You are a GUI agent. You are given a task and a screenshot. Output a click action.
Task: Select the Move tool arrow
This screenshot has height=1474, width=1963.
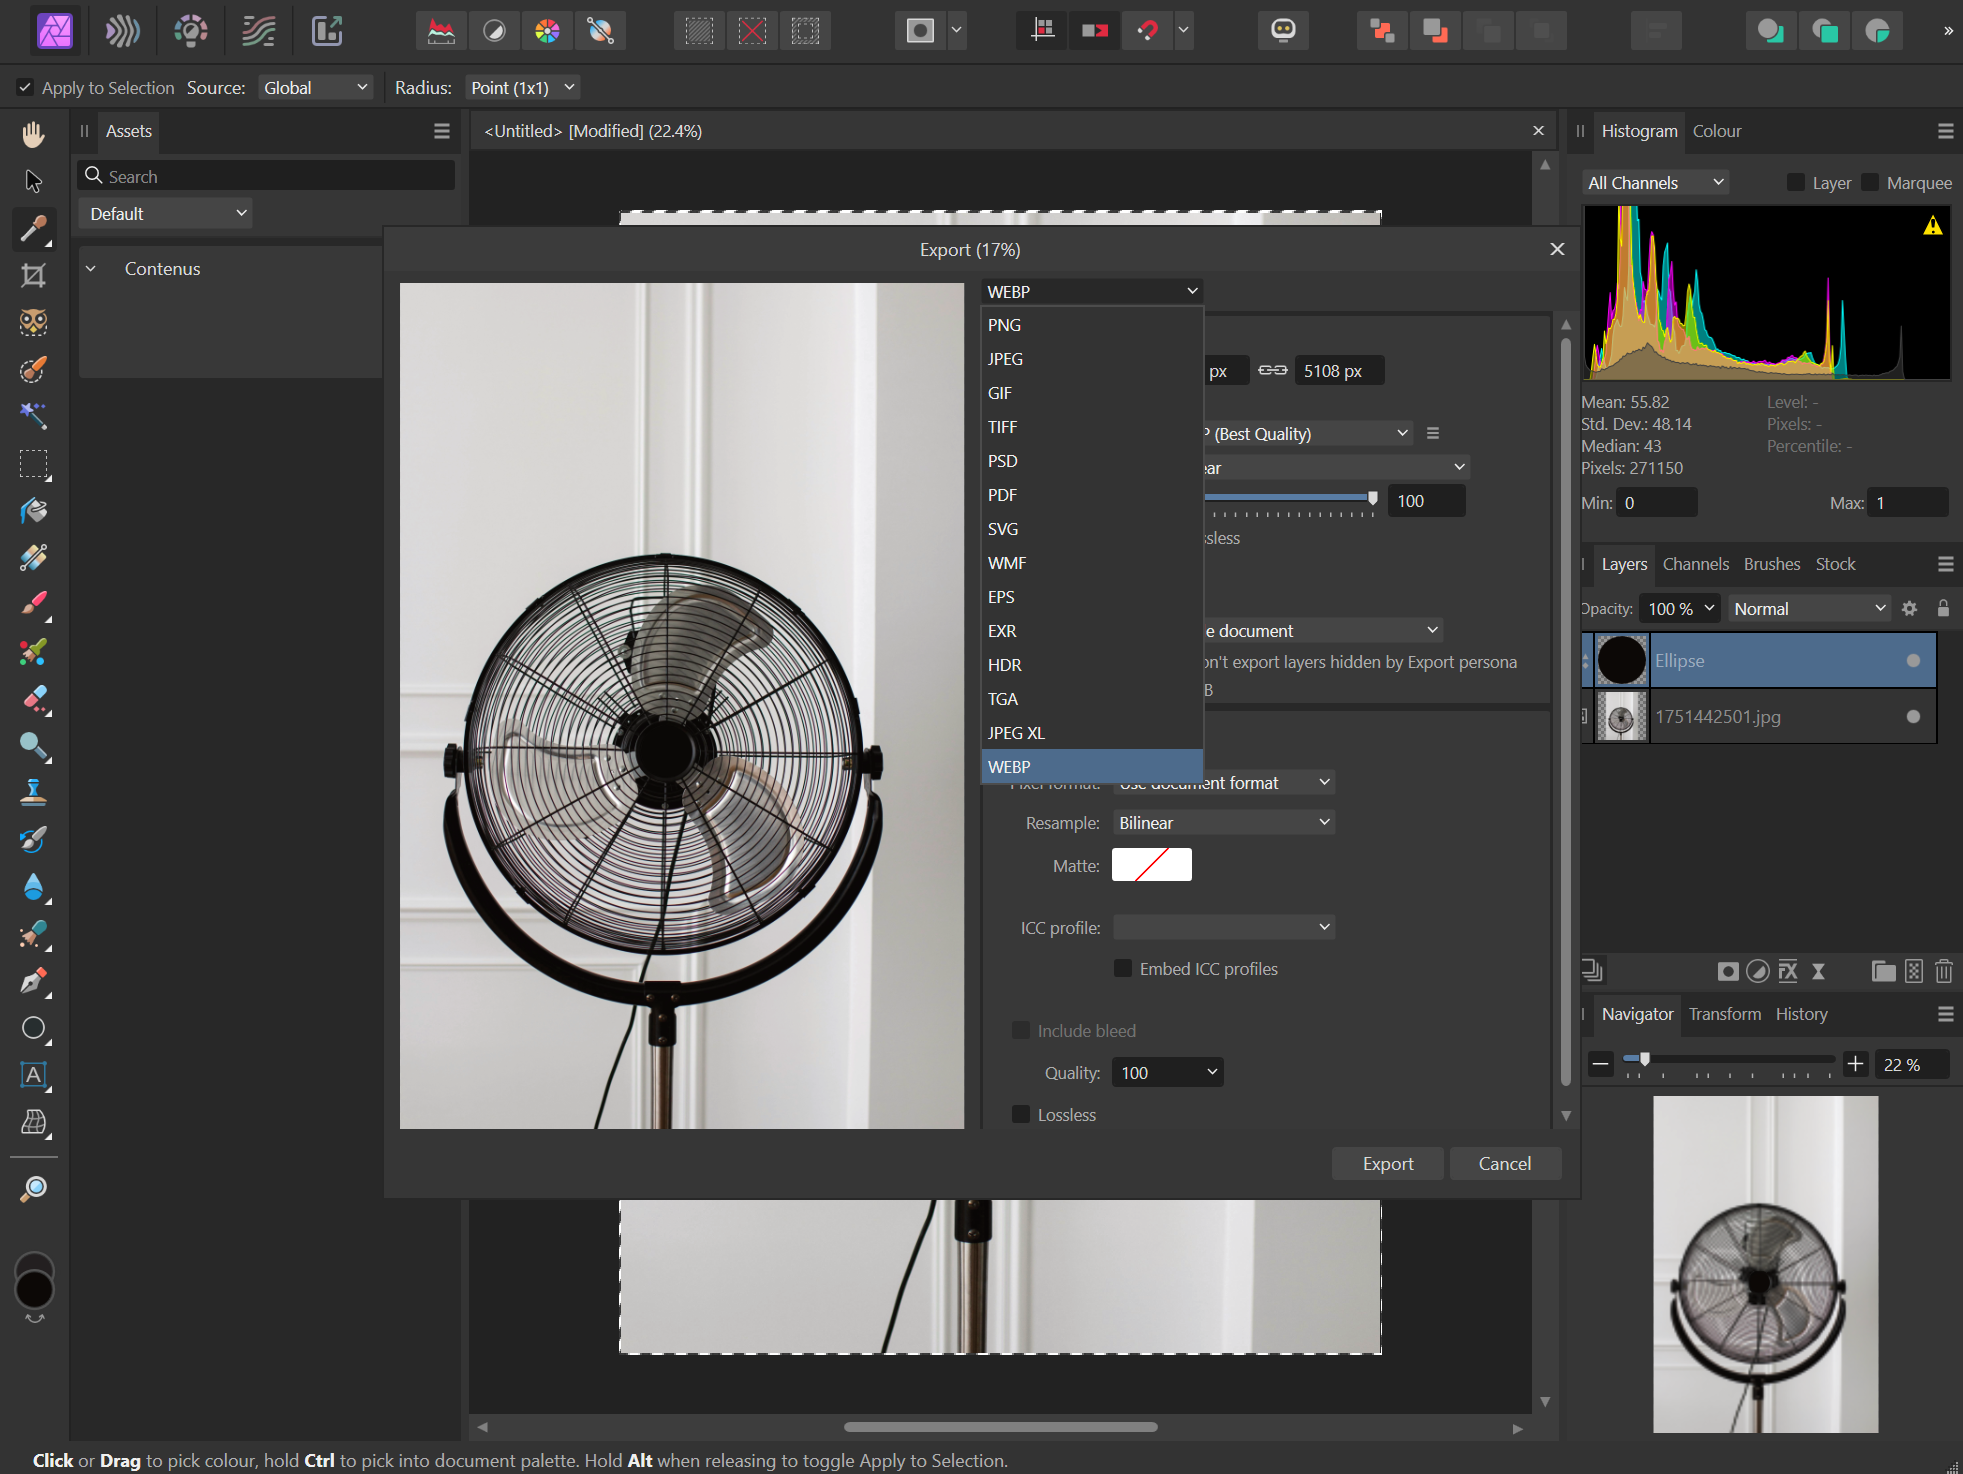coord(34,181)
